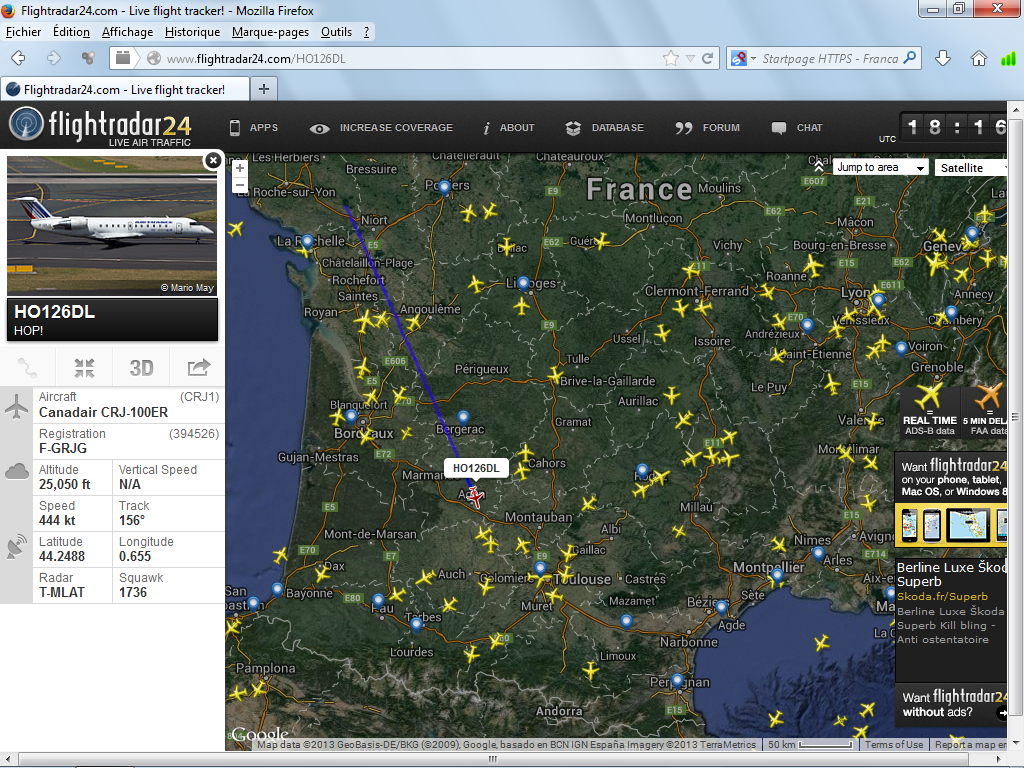Click the aircraft photo thumbnail
Screen dimensions: 1024x768
(x=112, y=226)
